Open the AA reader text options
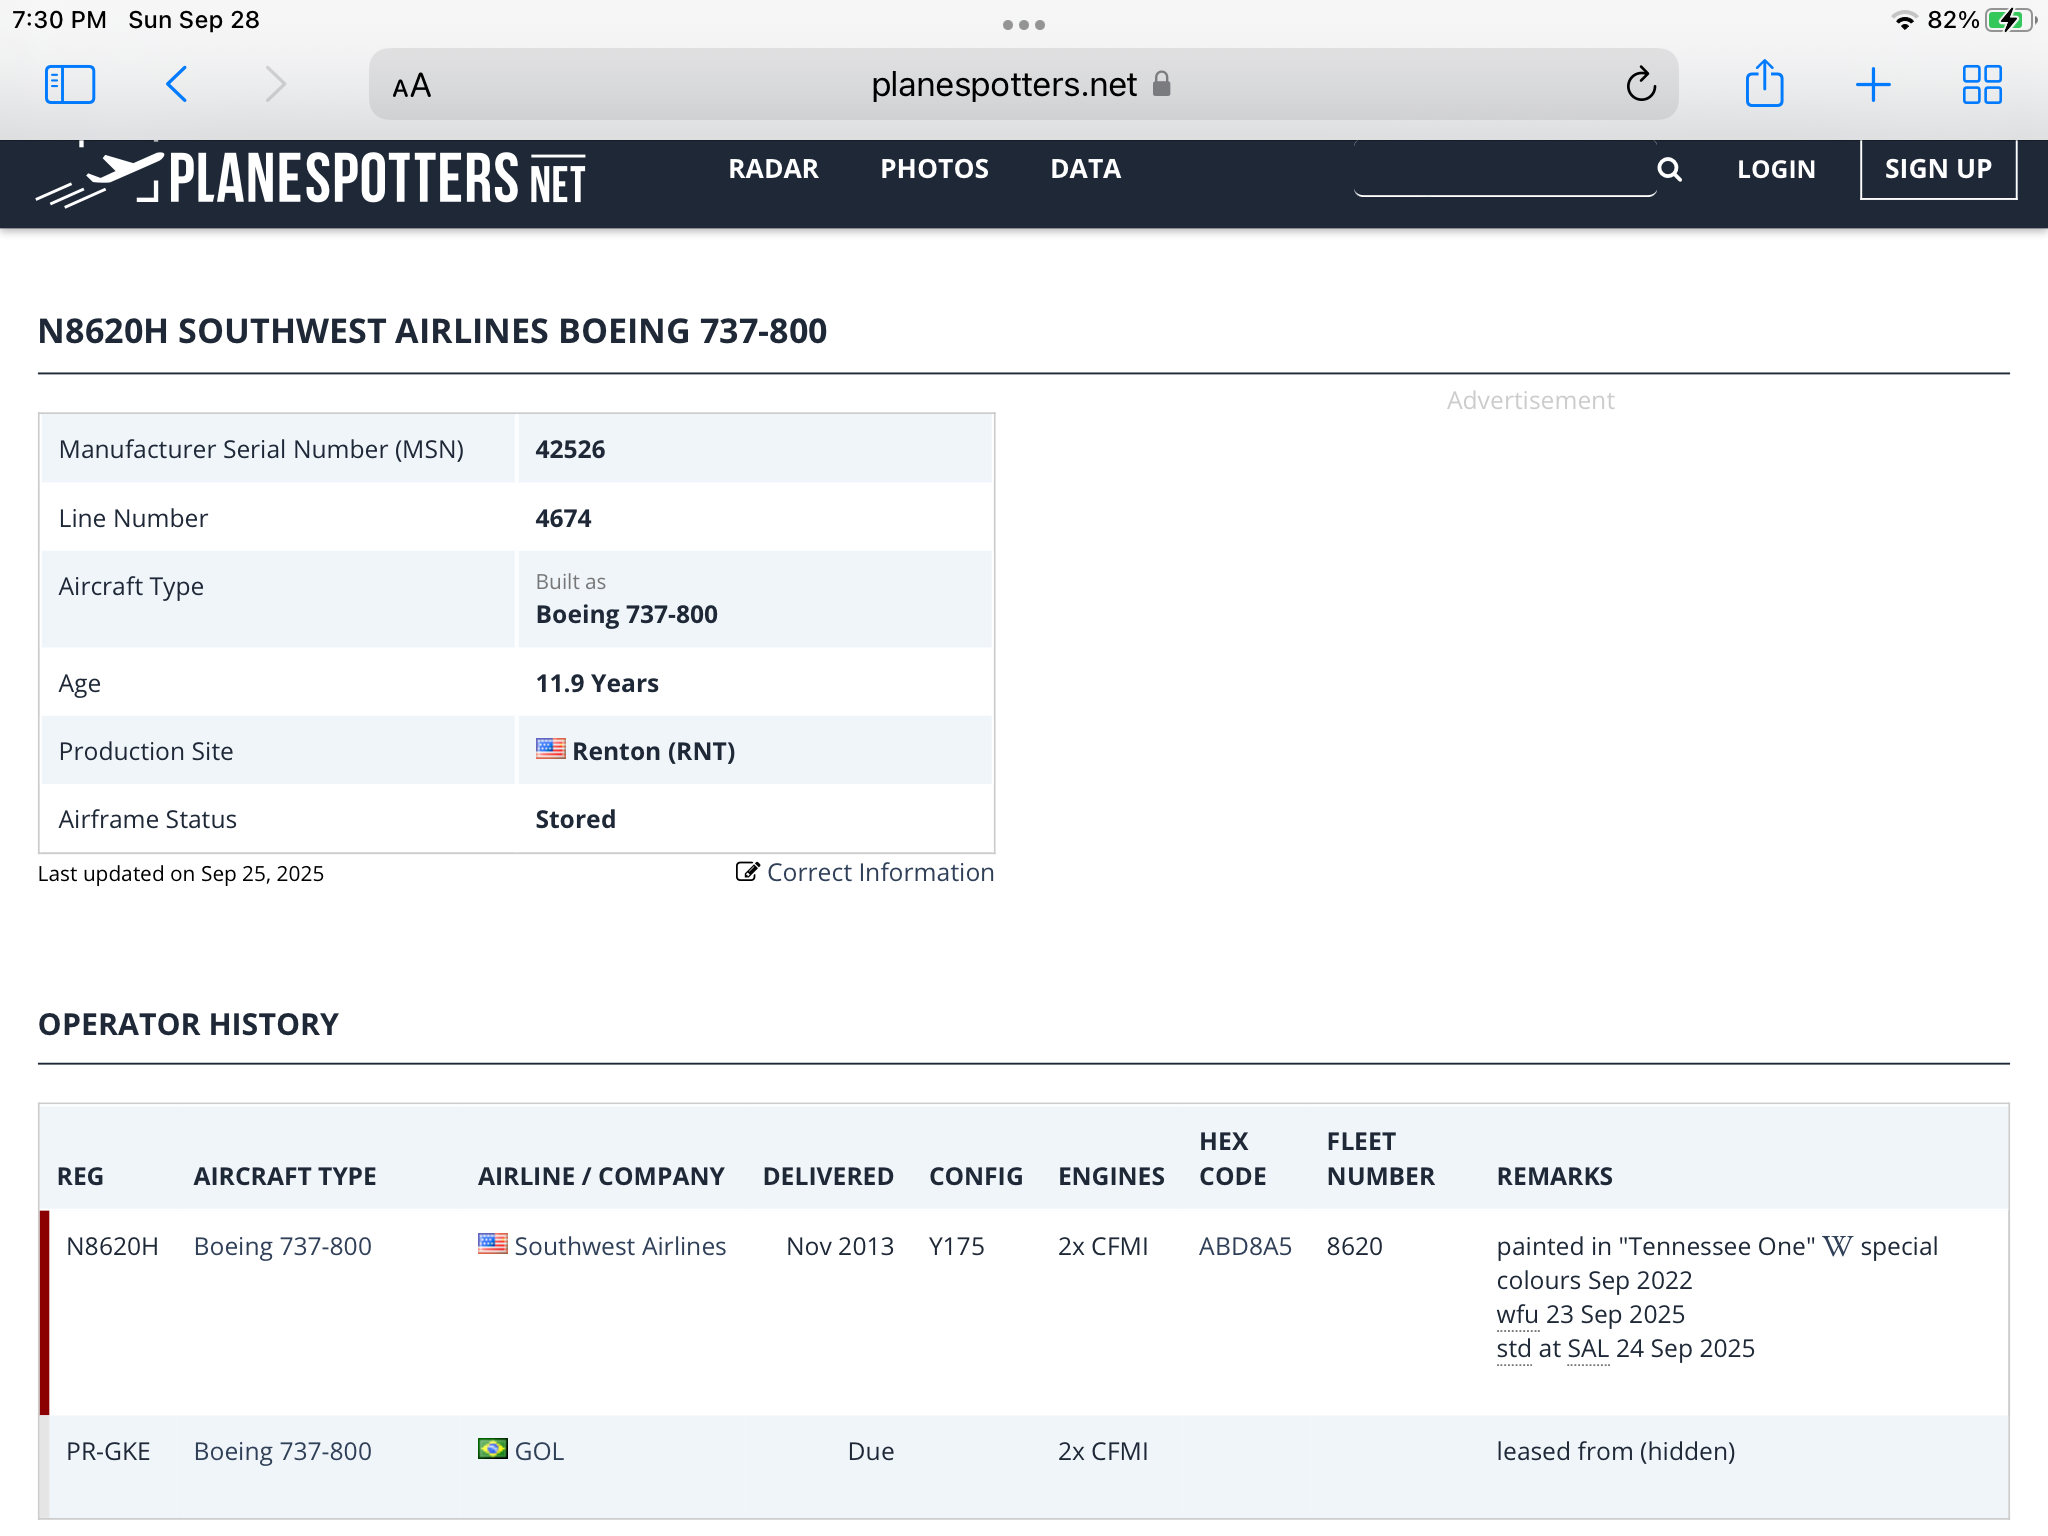 (412, 86)
